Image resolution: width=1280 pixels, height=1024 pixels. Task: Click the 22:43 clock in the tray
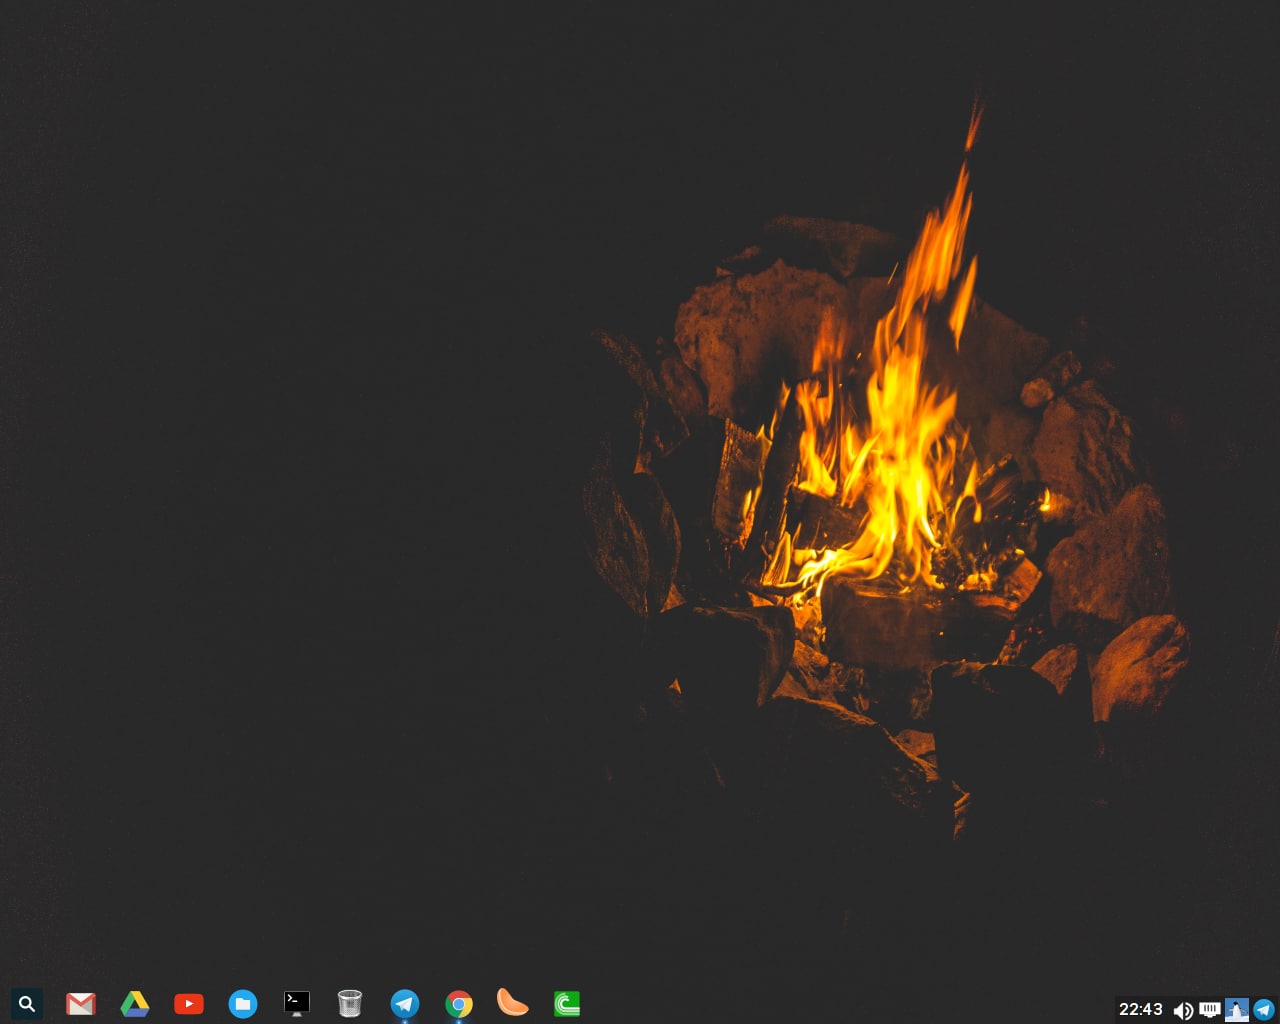point(1141,1010)
